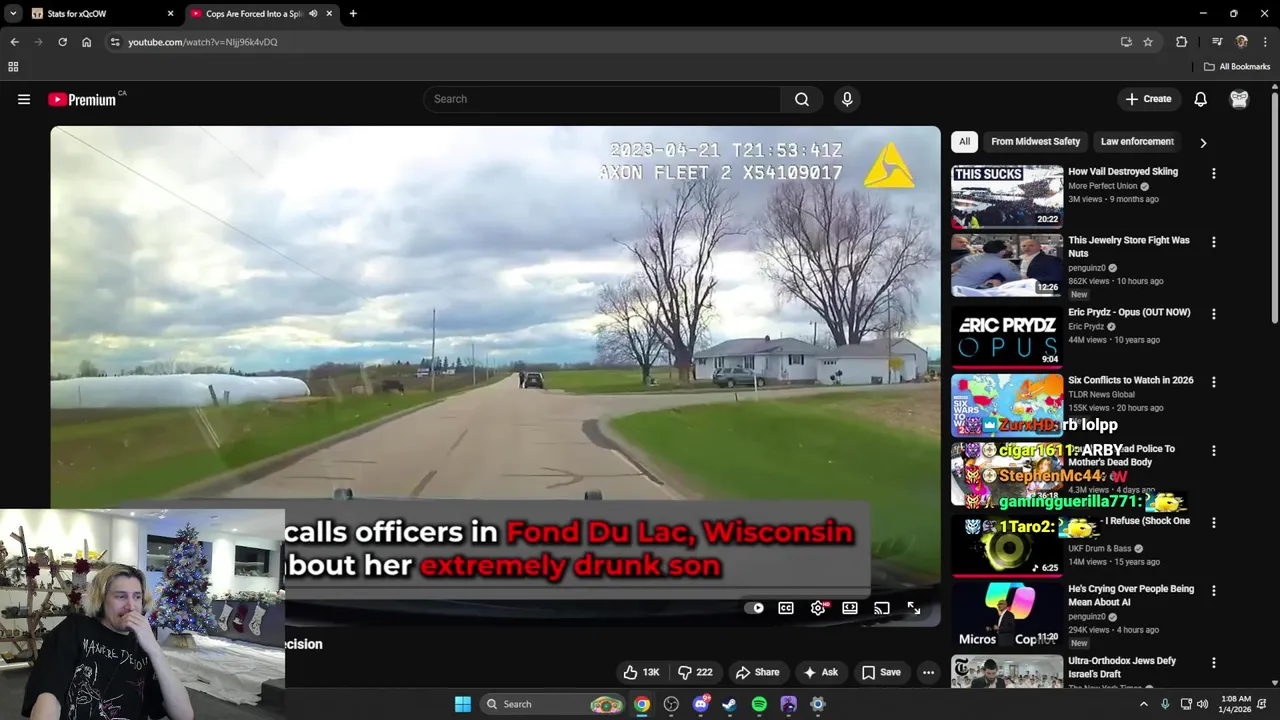Go back in browser history
1280x720 pixels.
coord(14,42)
